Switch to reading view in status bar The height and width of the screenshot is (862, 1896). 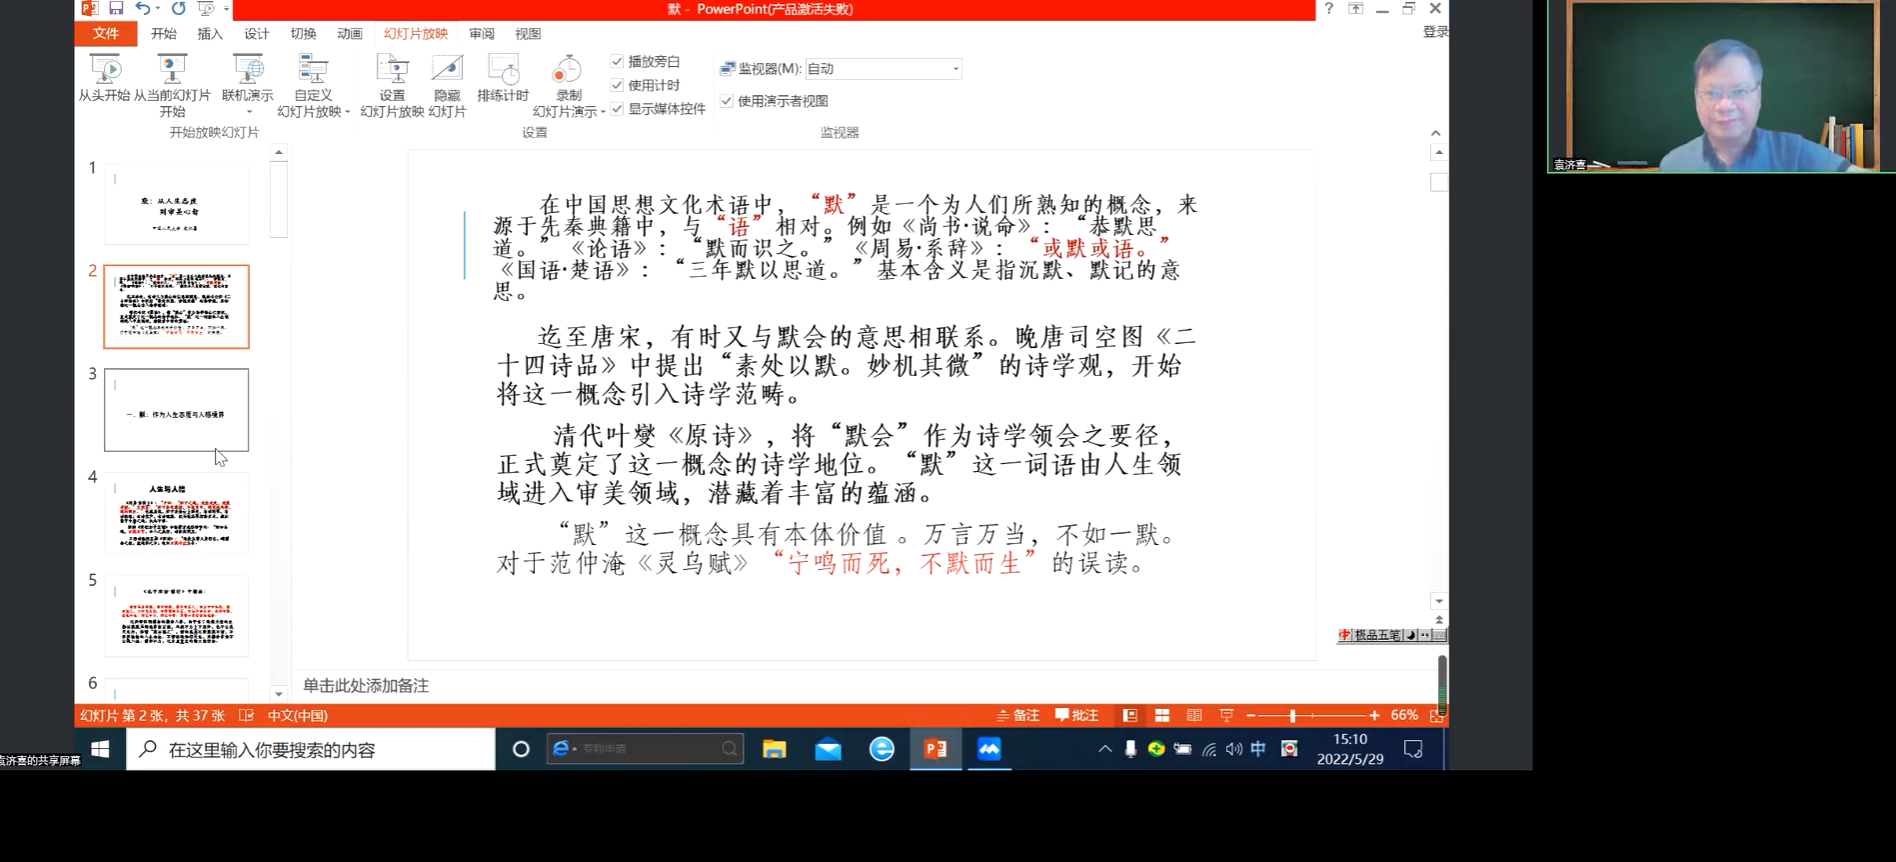[x=1194, y=716]
